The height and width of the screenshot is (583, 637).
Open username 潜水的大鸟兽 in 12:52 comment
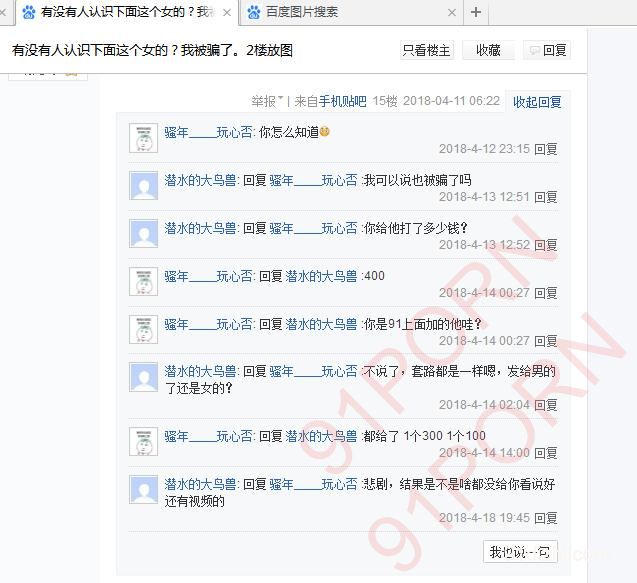pos(200,228)
